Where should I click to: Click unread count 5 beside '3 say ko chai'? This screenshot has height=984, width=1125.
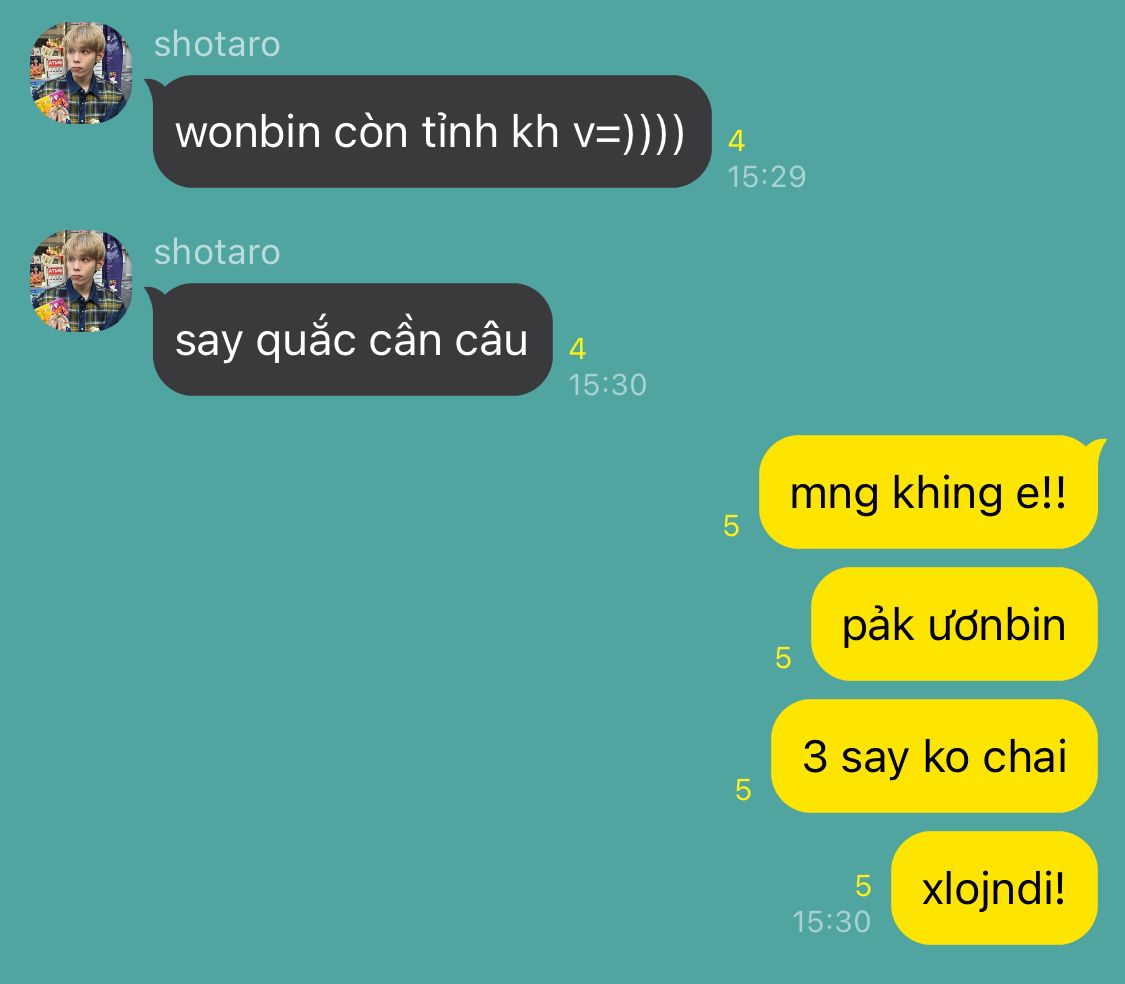coord(743,790)
